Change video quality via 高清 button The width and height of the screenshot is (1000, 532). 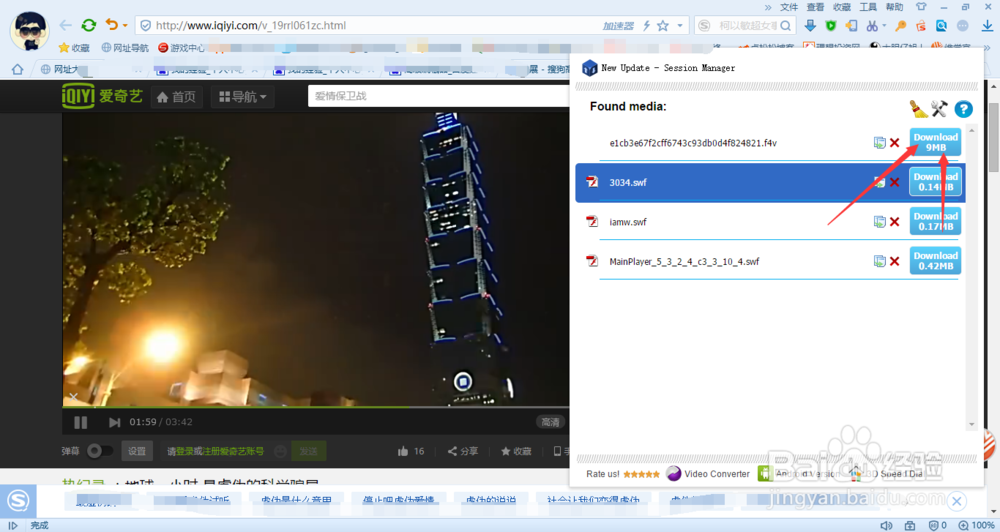[x=550, y=422]
